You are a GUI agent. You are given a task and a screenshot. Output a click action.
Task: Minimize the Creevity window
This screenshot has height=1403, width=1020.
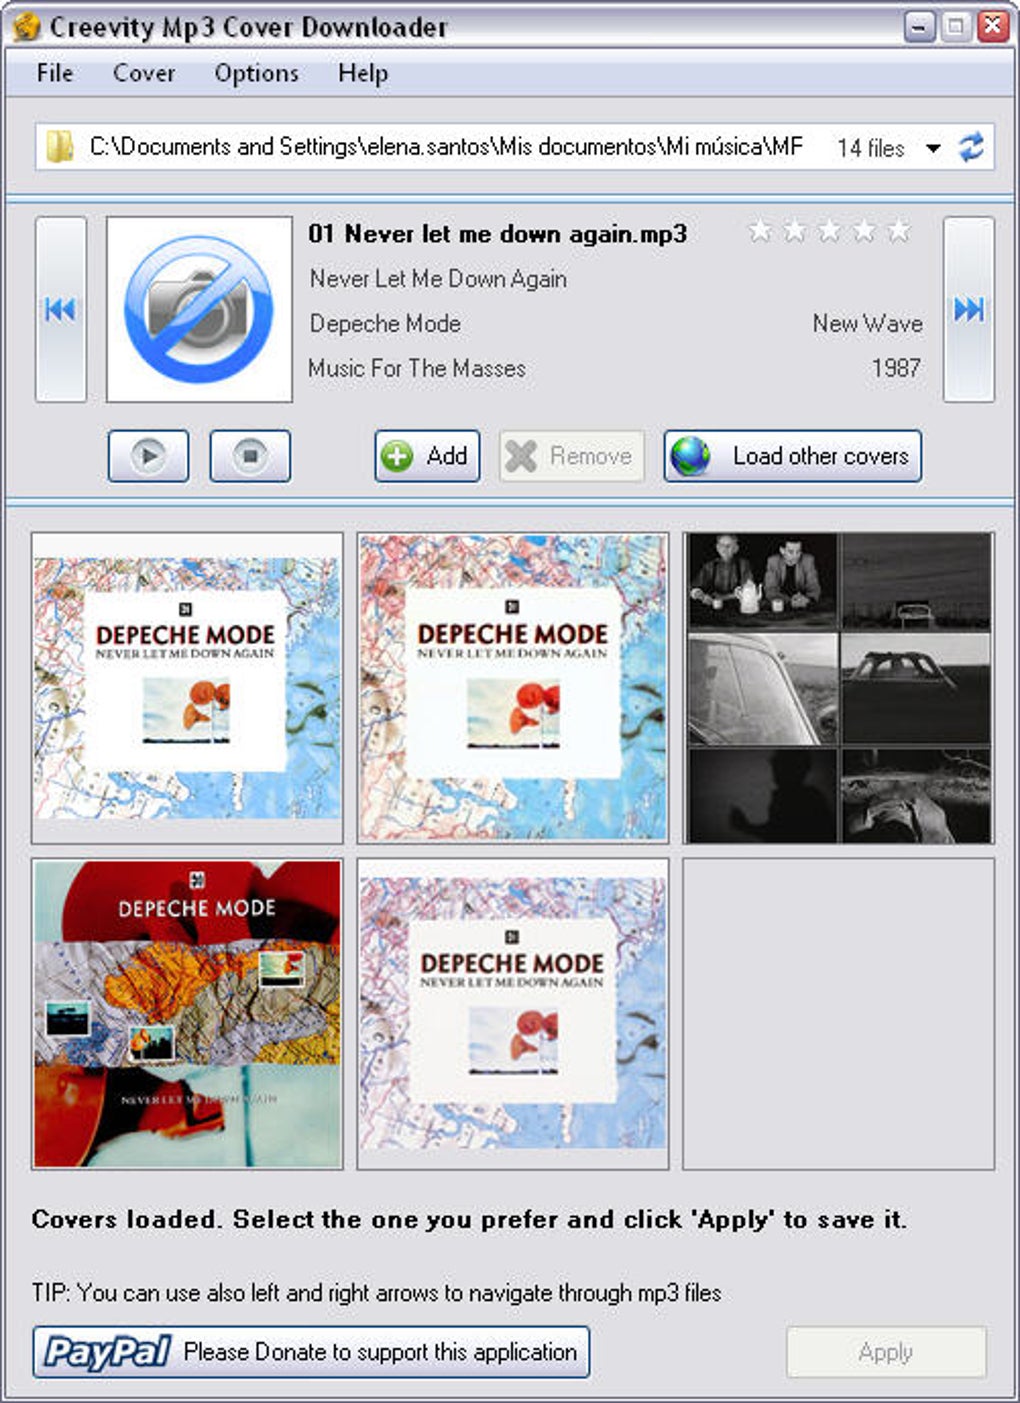(919, 27)
